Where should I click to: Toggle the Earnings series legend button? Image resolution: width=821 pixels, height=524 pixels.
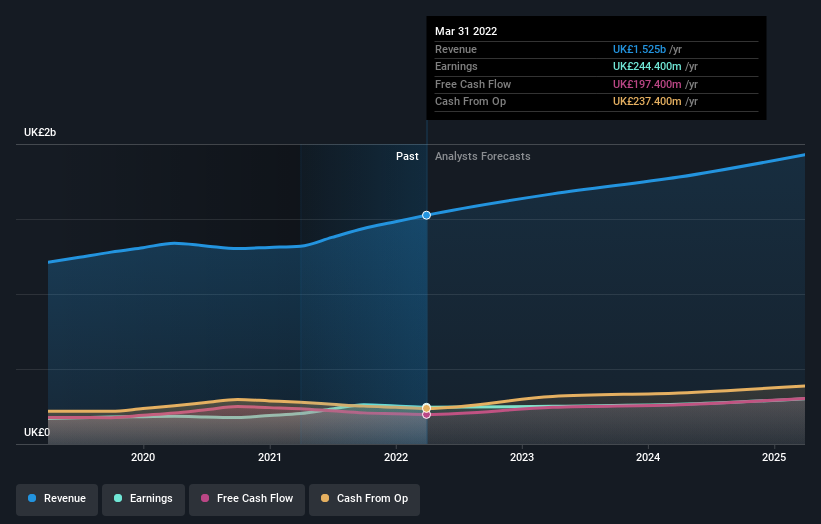[143, 499]
